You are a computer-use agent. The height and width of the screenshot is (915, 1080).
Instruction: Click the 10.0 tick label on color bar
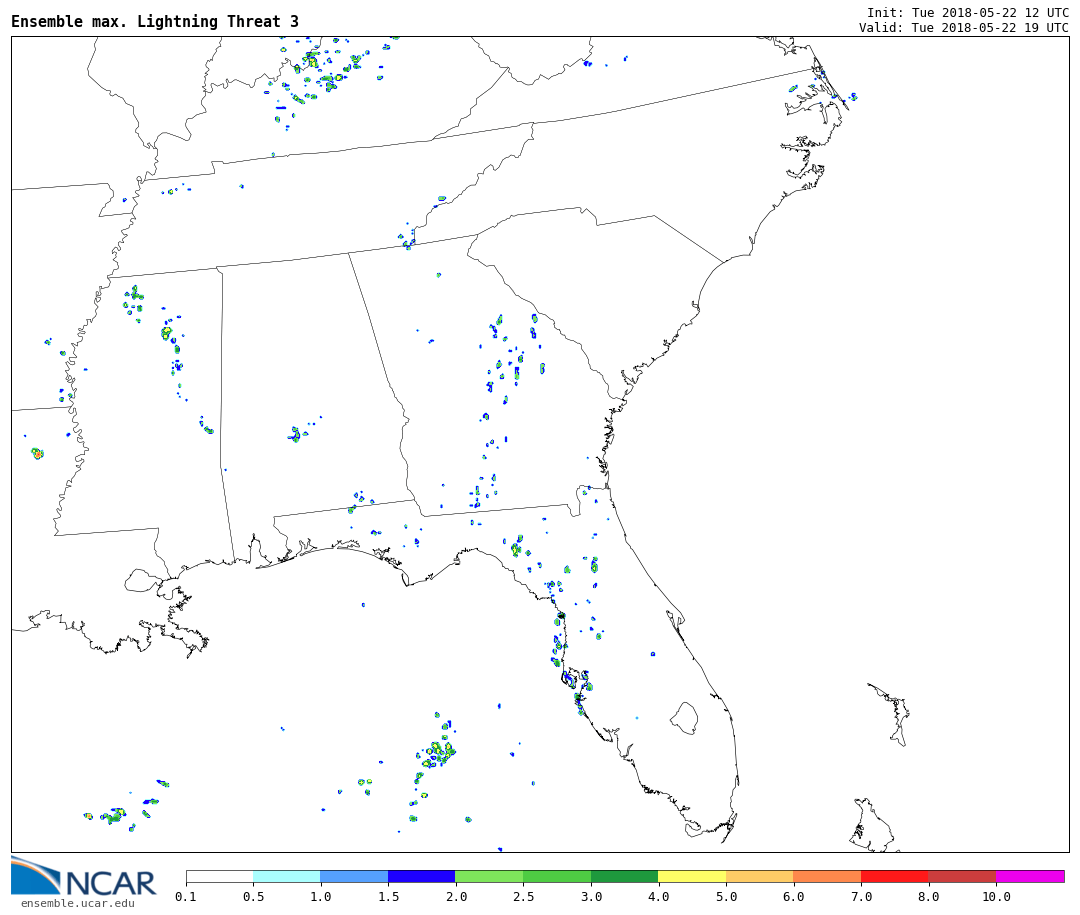point(995,897)
